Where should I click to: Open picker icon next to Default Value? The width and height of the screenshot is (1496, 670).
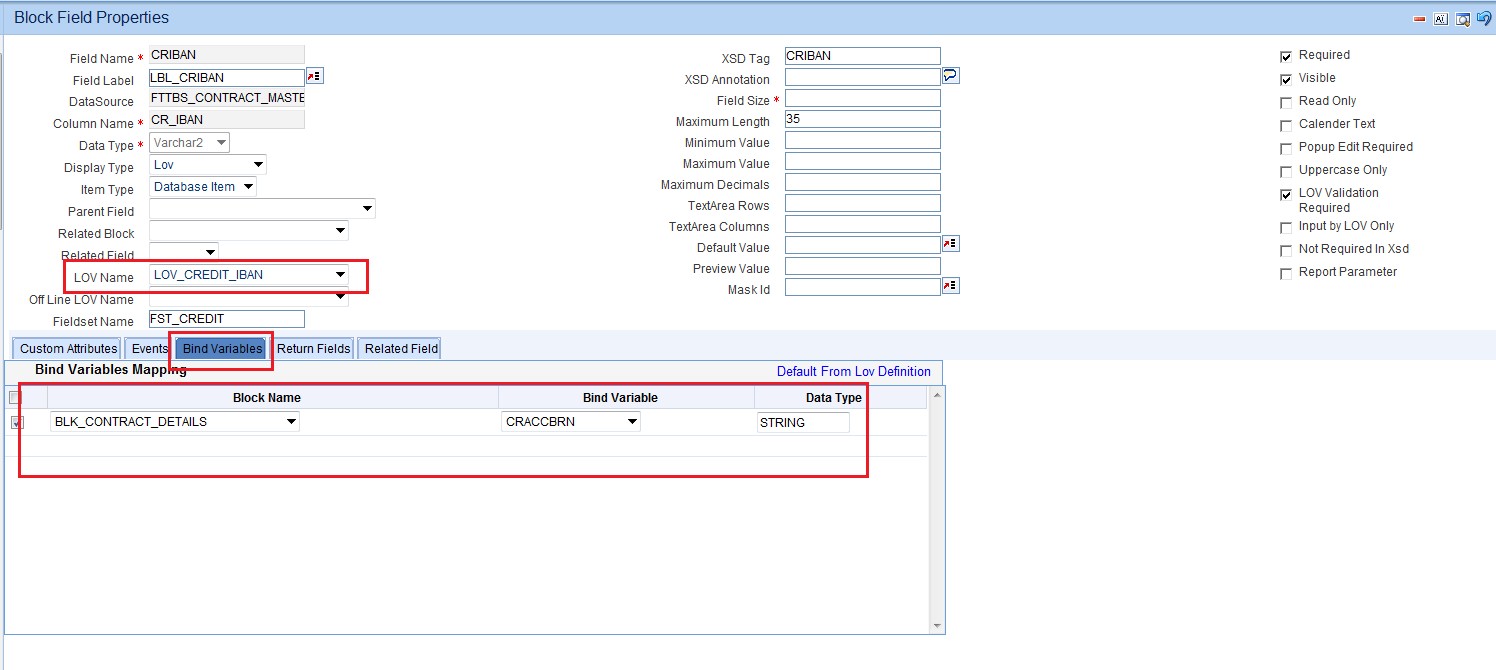[951, 244]
